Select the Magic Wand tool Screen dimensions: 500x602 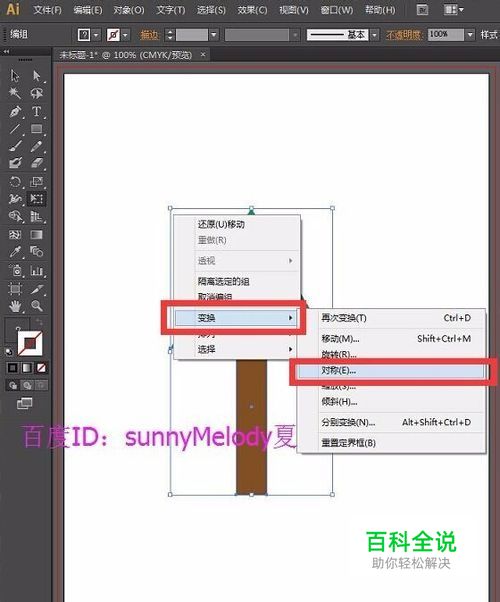pos(15,93)
